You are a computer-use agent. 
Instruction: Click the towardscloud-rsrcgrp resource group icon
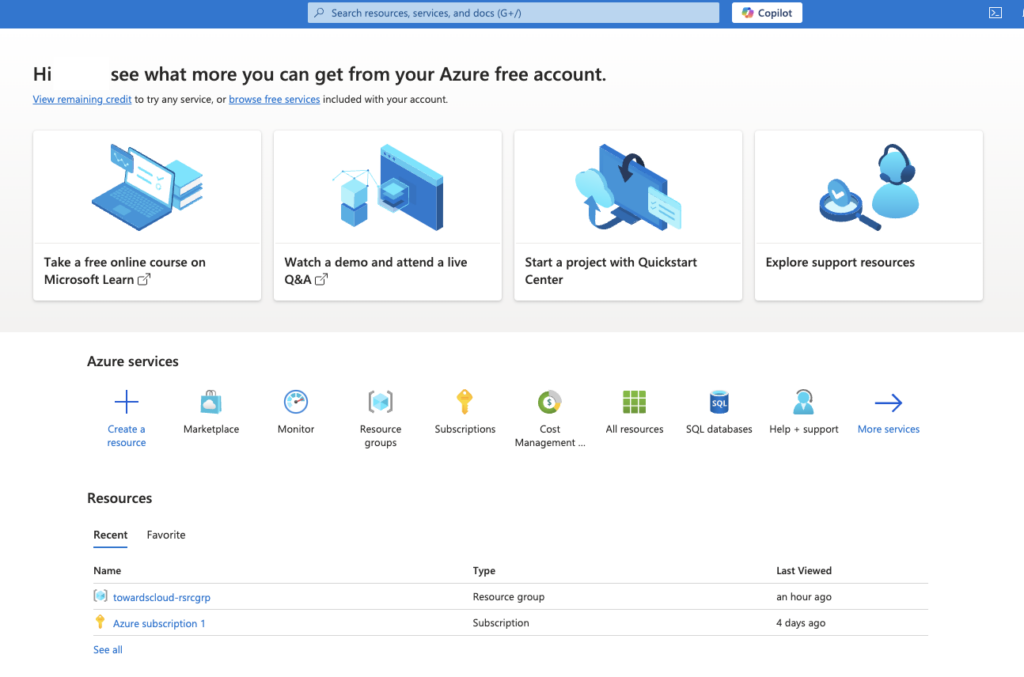(100, 595)
